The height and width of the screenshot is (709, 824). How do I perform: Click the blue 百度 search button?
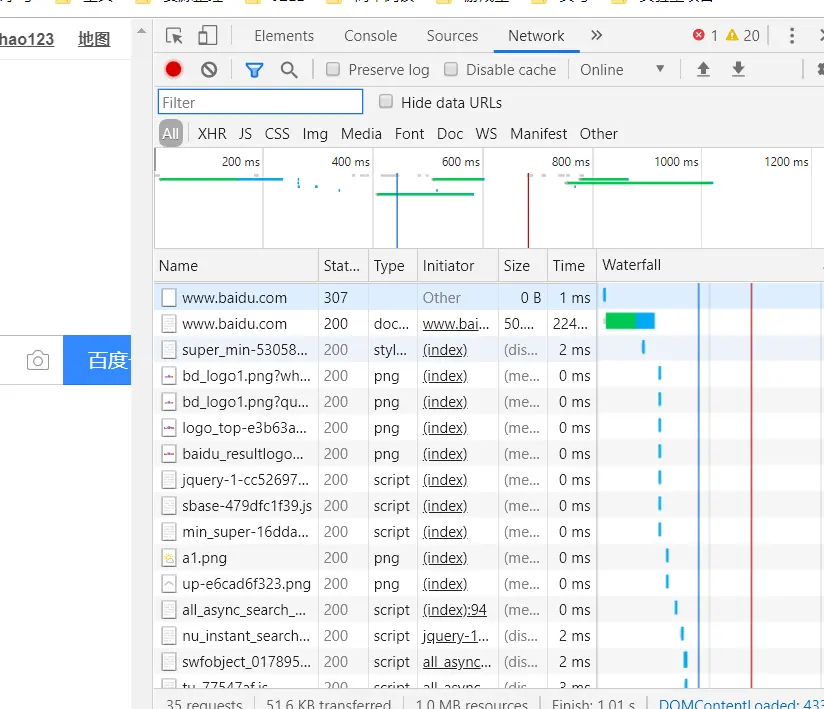coord(97,360)
